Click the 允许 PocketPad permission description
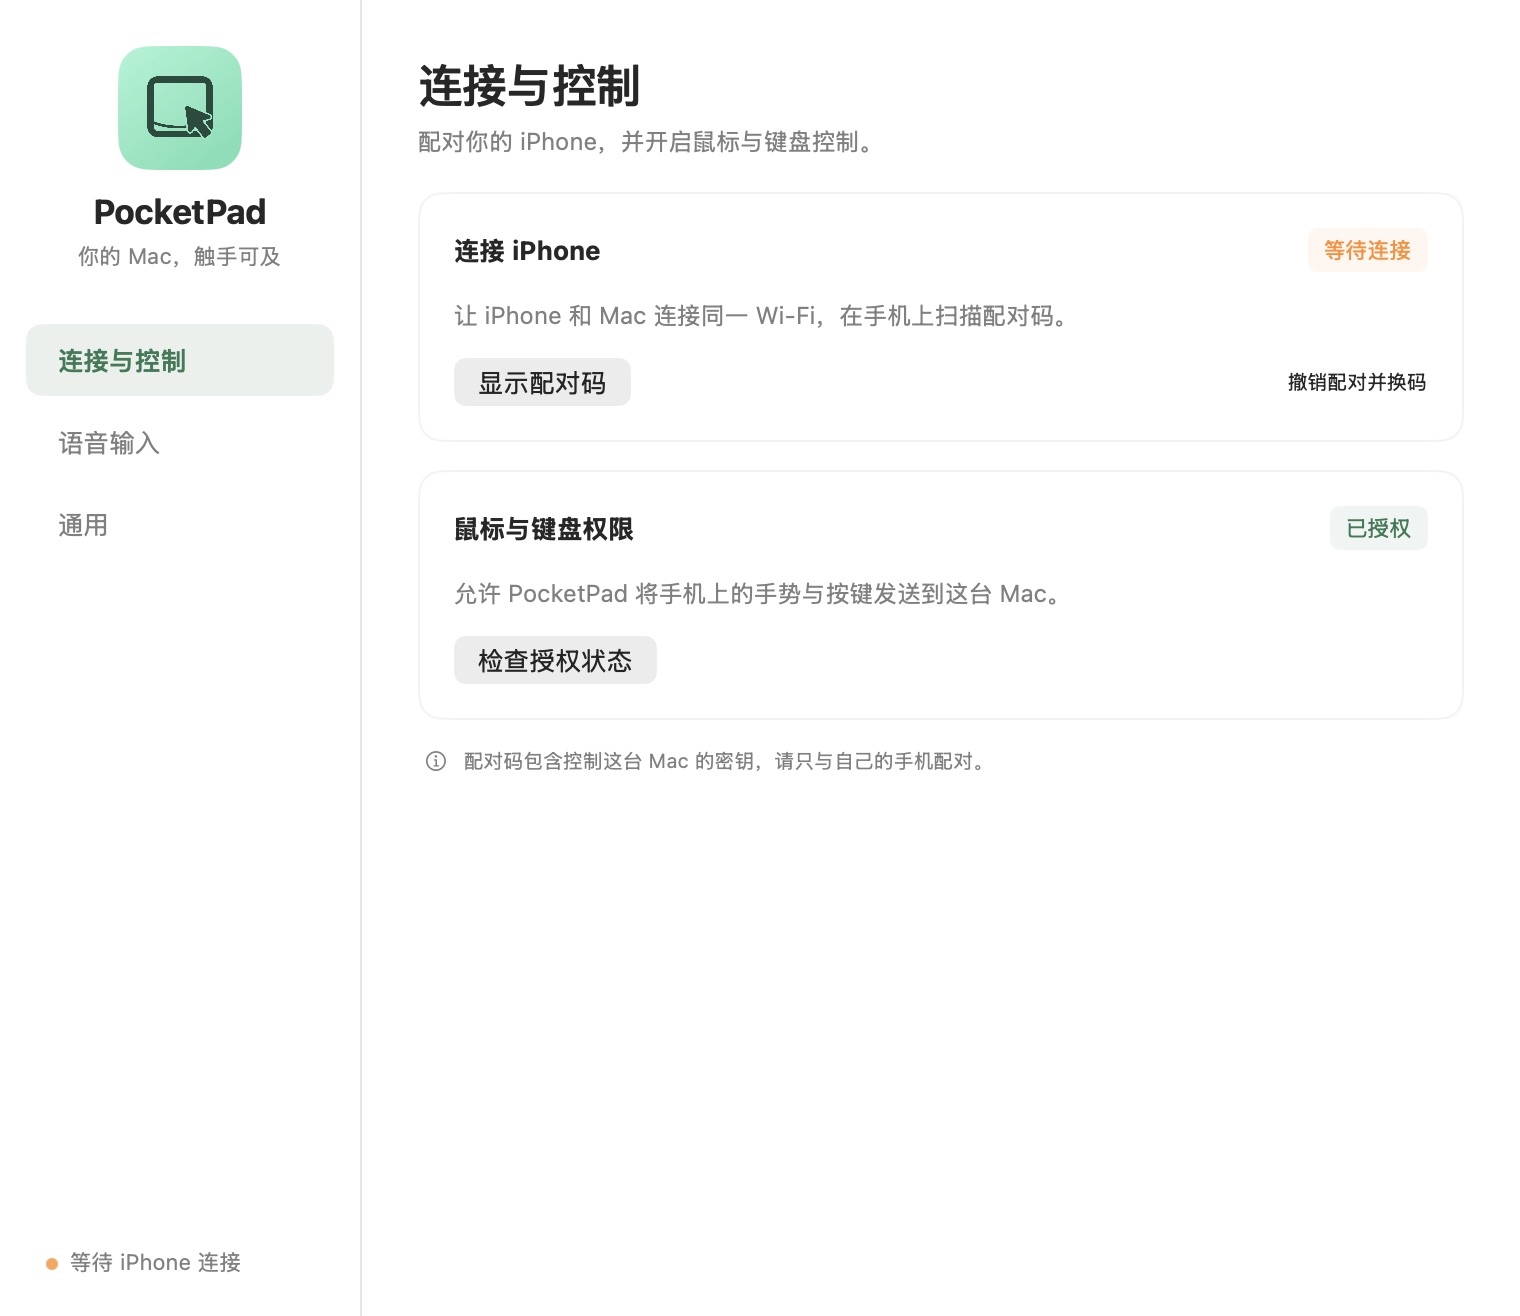 [759, 594]
